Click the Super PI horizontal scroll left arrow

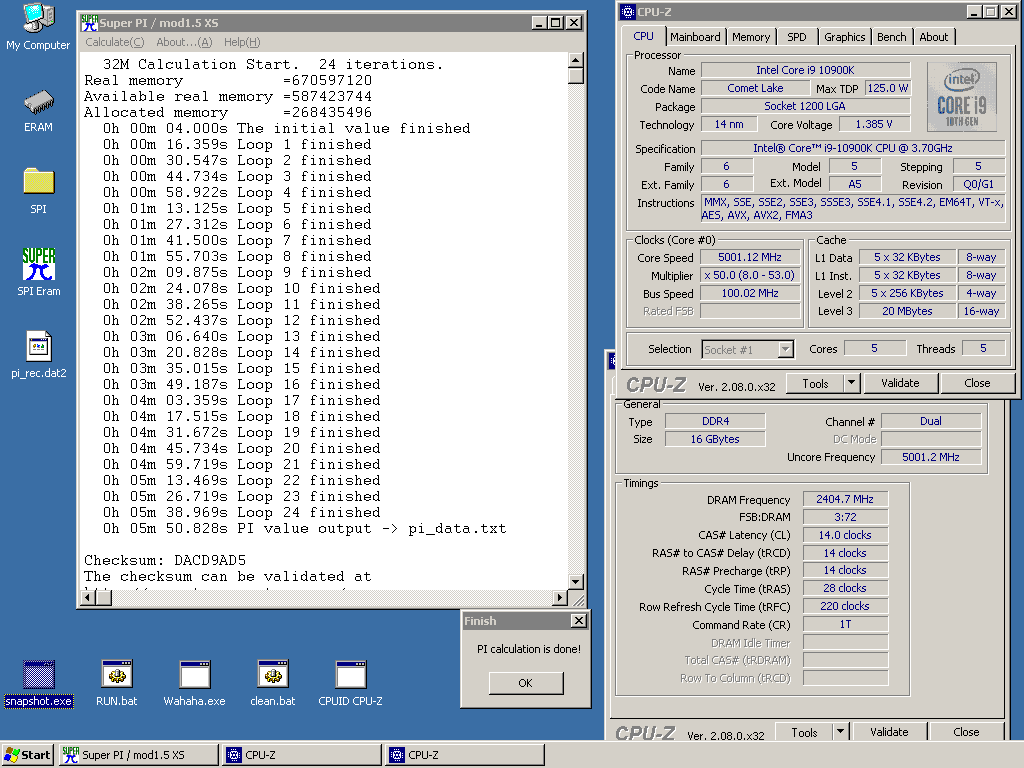coord(89,597)
